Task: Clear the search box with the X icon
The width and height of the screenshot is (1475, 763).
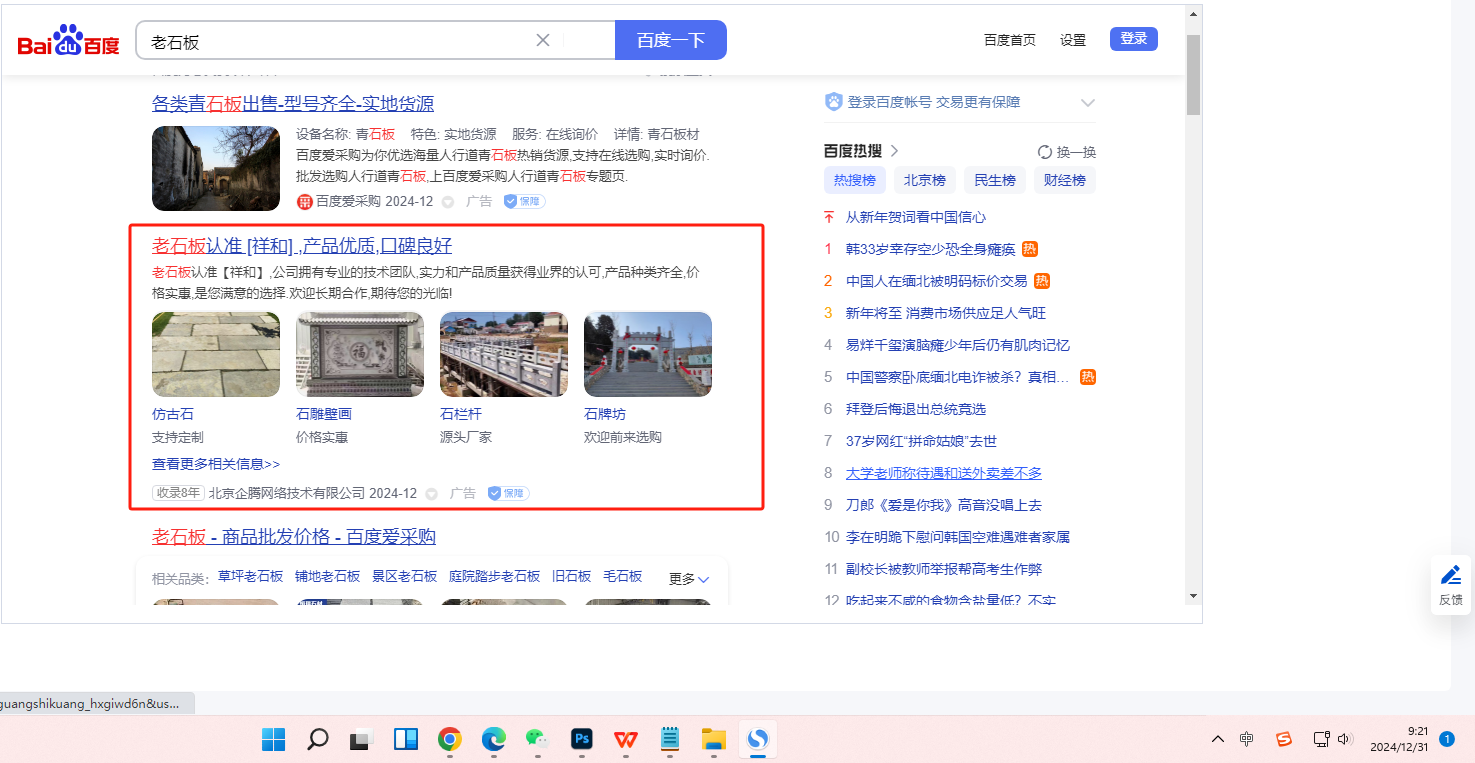Action: [543, 40]
